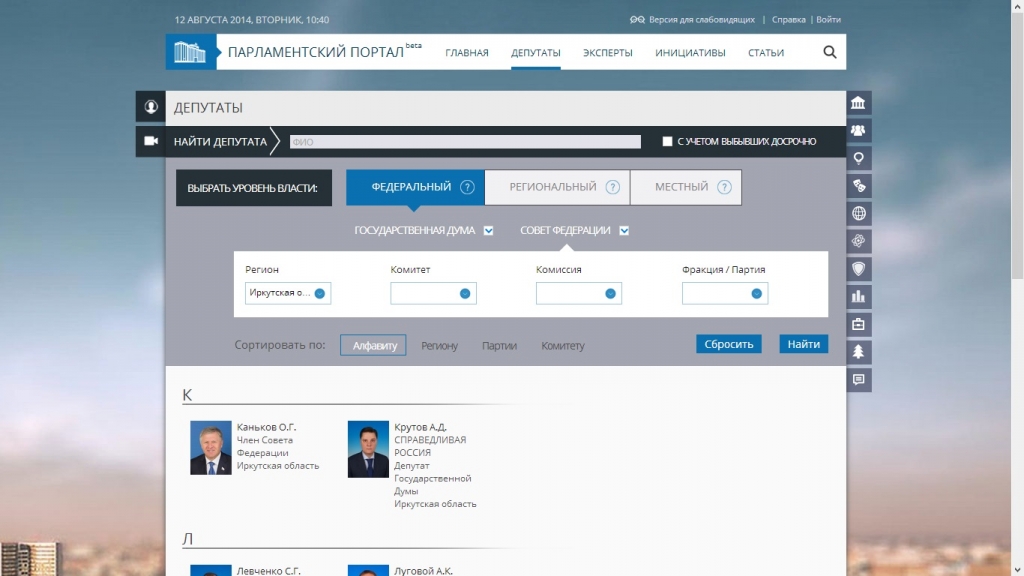Open the СТАТЬИ menu item
The height and width of the screenshot is (576, 1024).
click(766, 53)
